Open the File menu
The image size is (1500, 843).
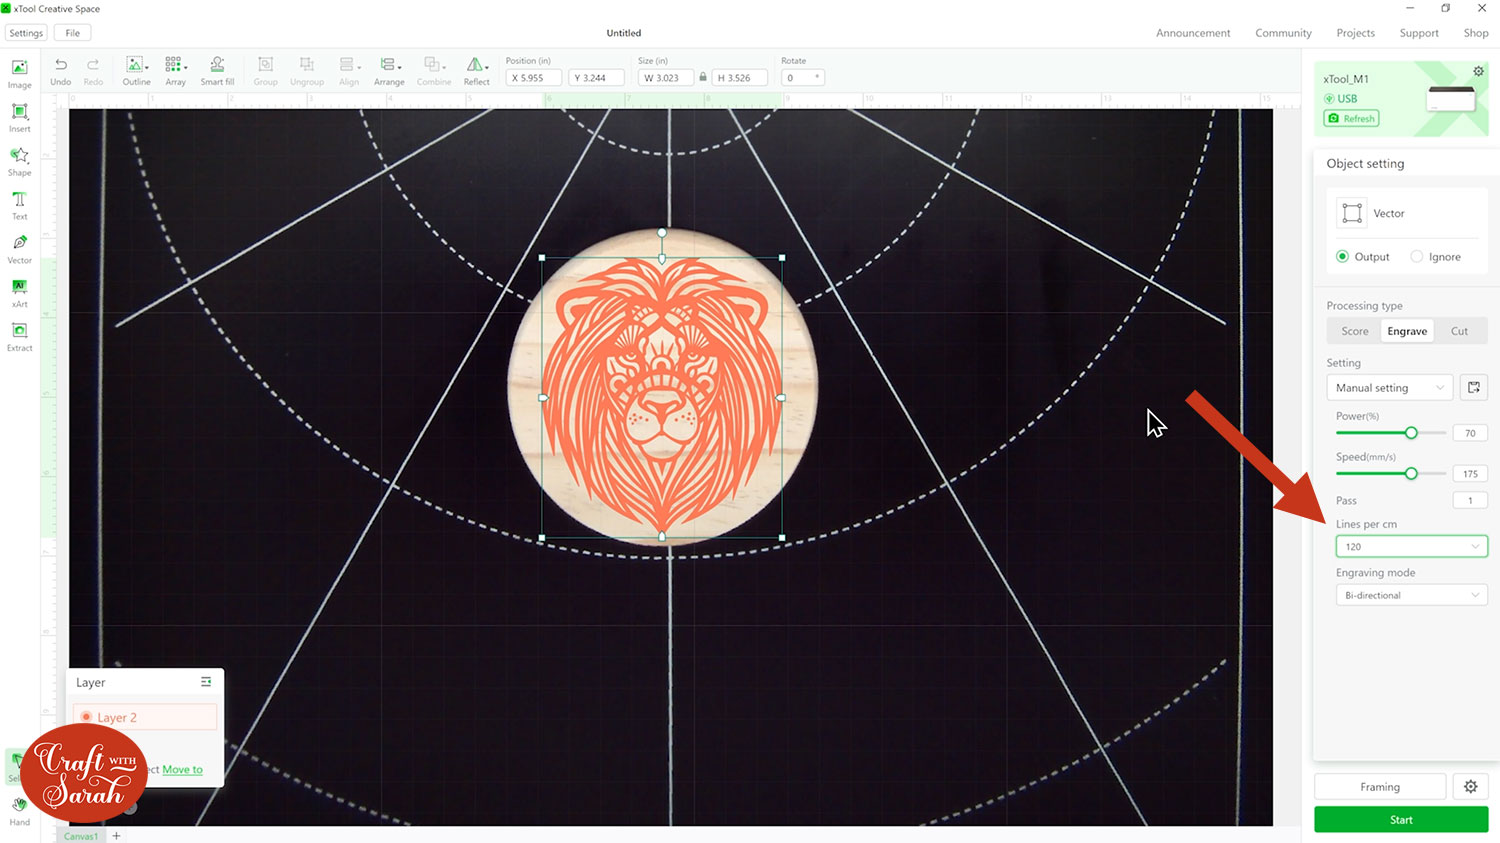tap(73, 33)
